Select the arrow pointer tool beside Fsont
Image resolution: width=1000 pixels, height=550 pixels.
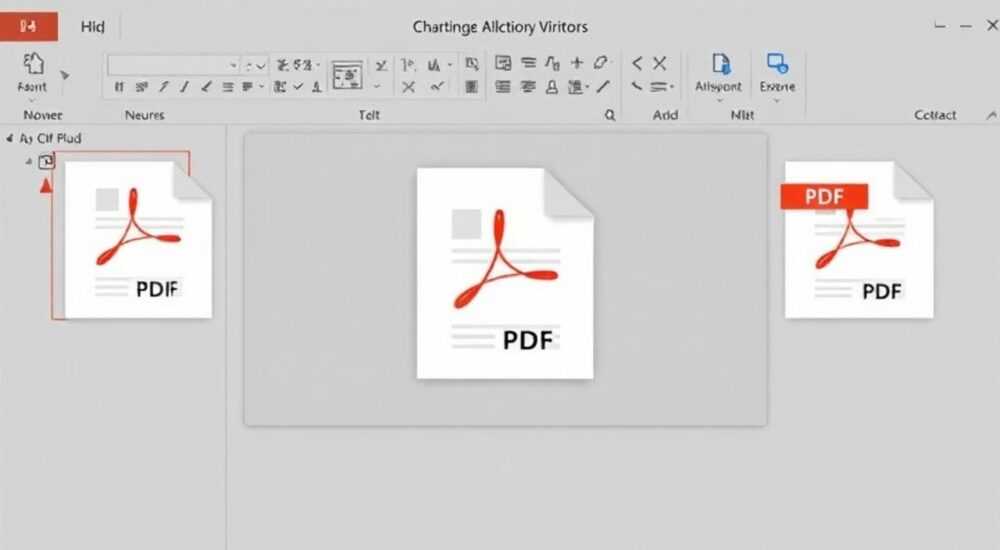tap(64, 75)
